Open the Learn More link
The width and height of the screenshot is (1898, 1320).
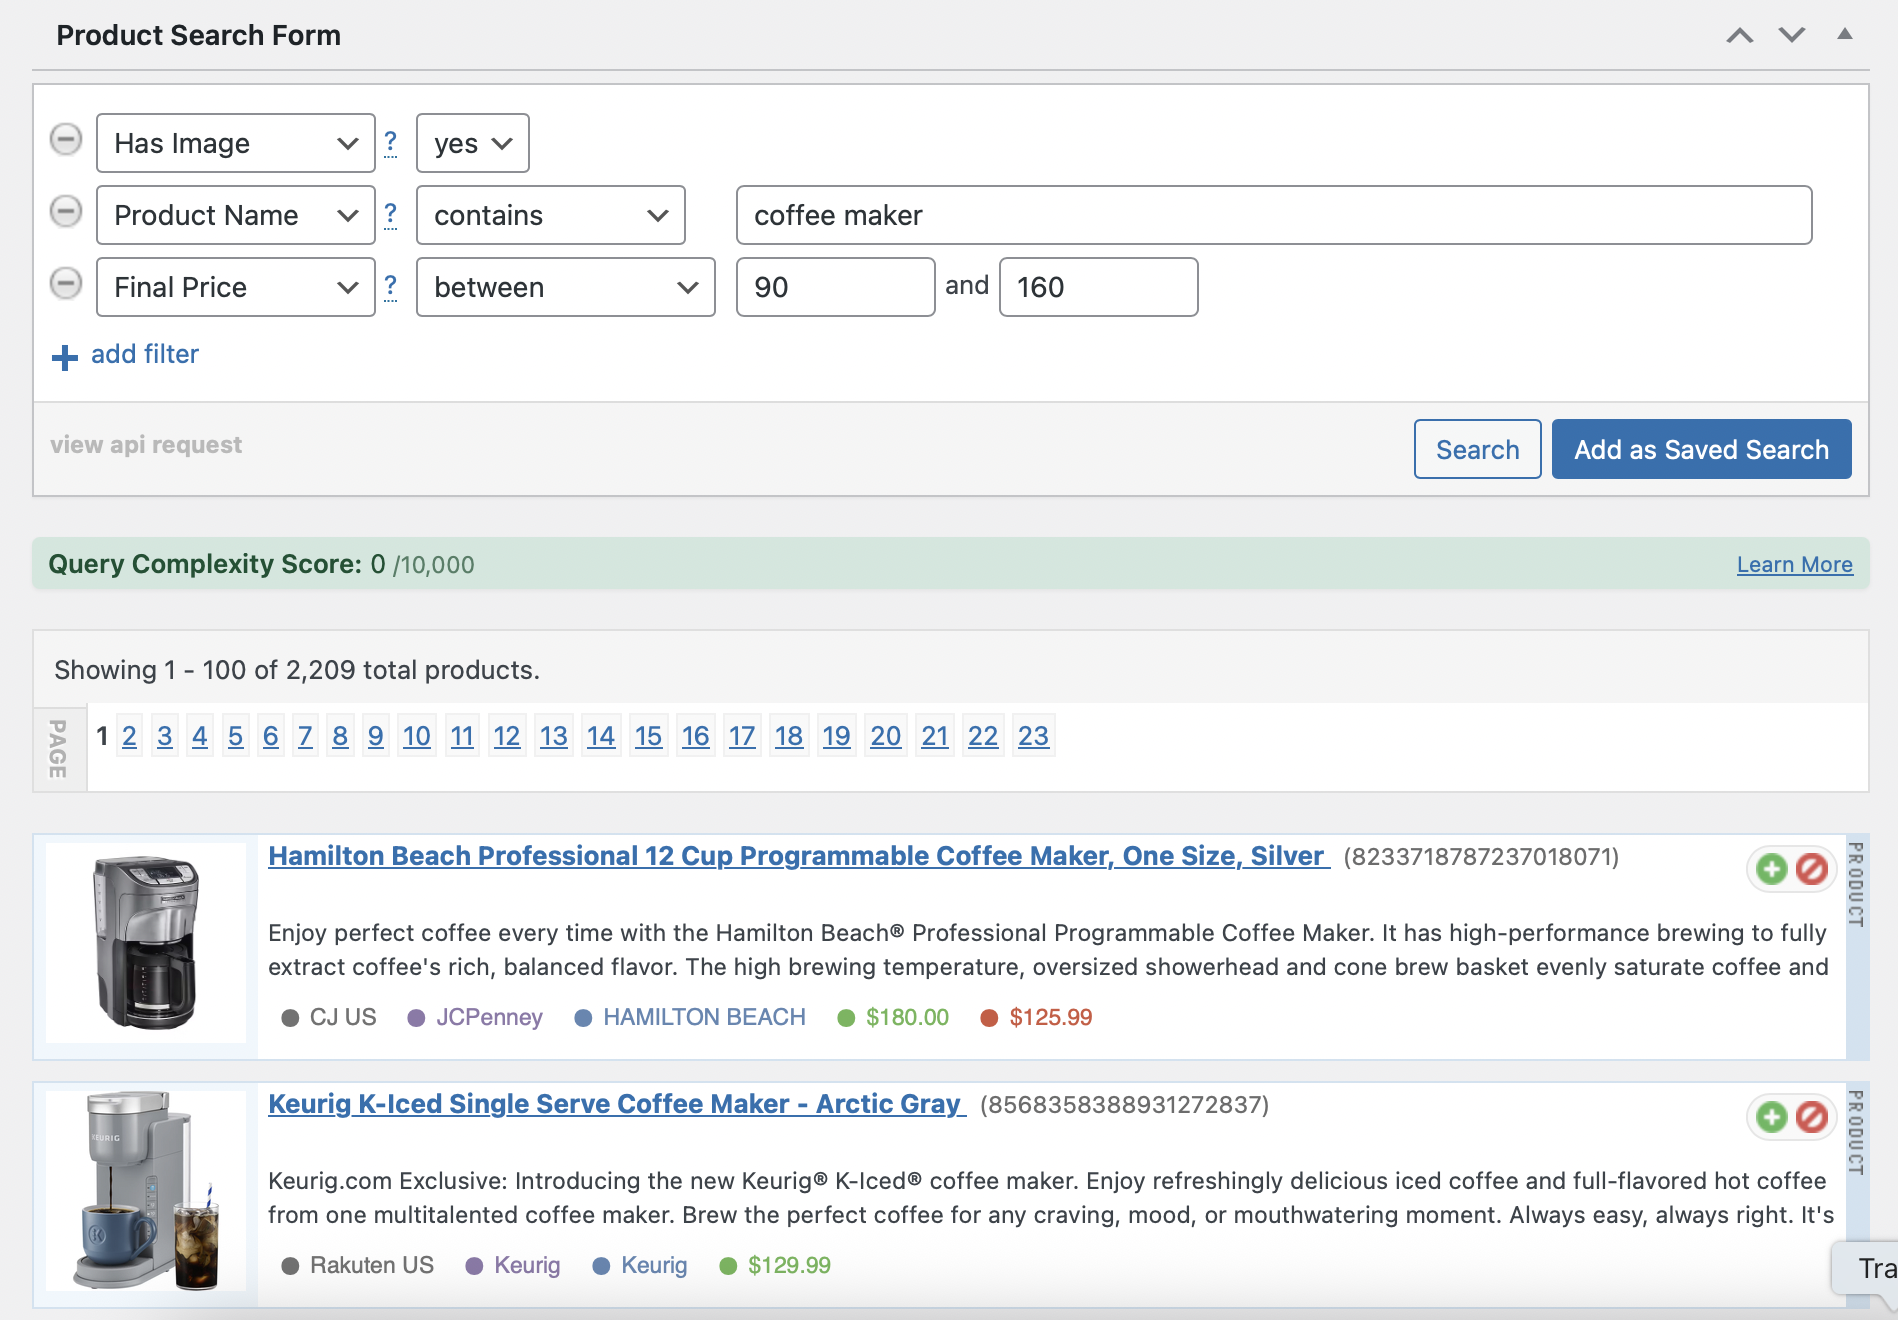[x=1795, y=565]
